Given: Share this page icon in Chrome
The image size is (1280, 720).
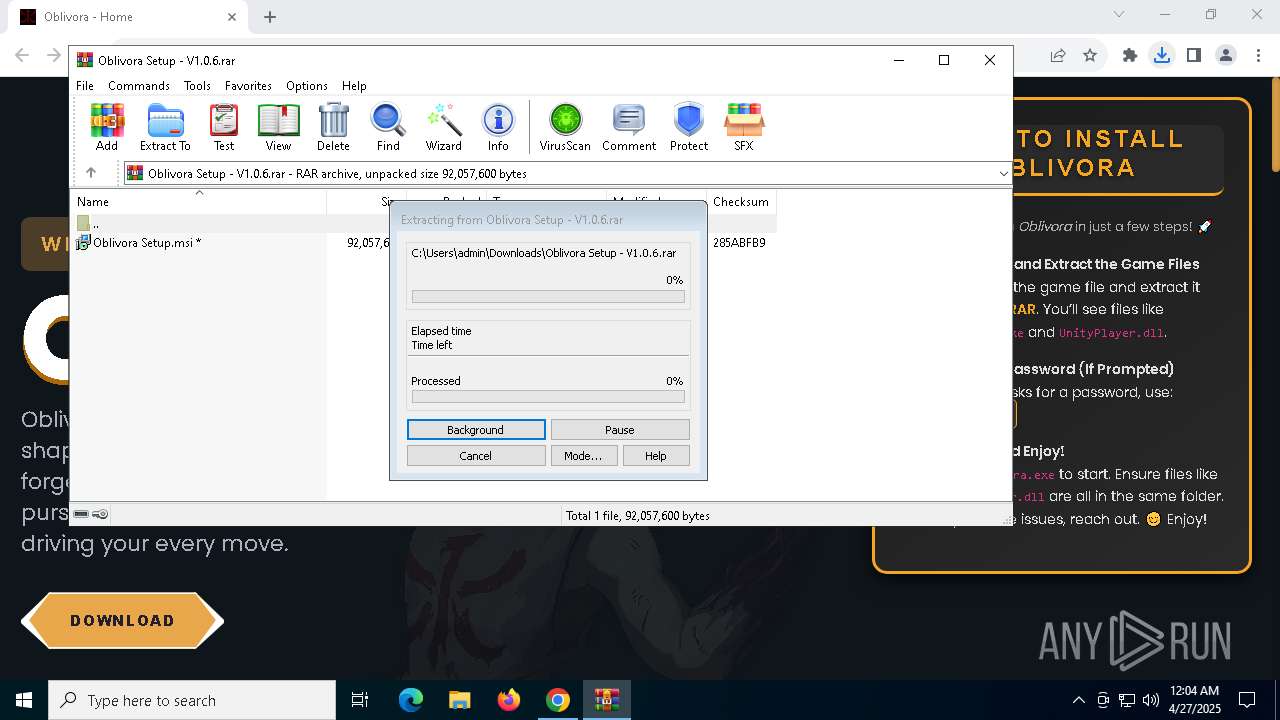Looking at the screenshot, I should (x=1058, y=56).
